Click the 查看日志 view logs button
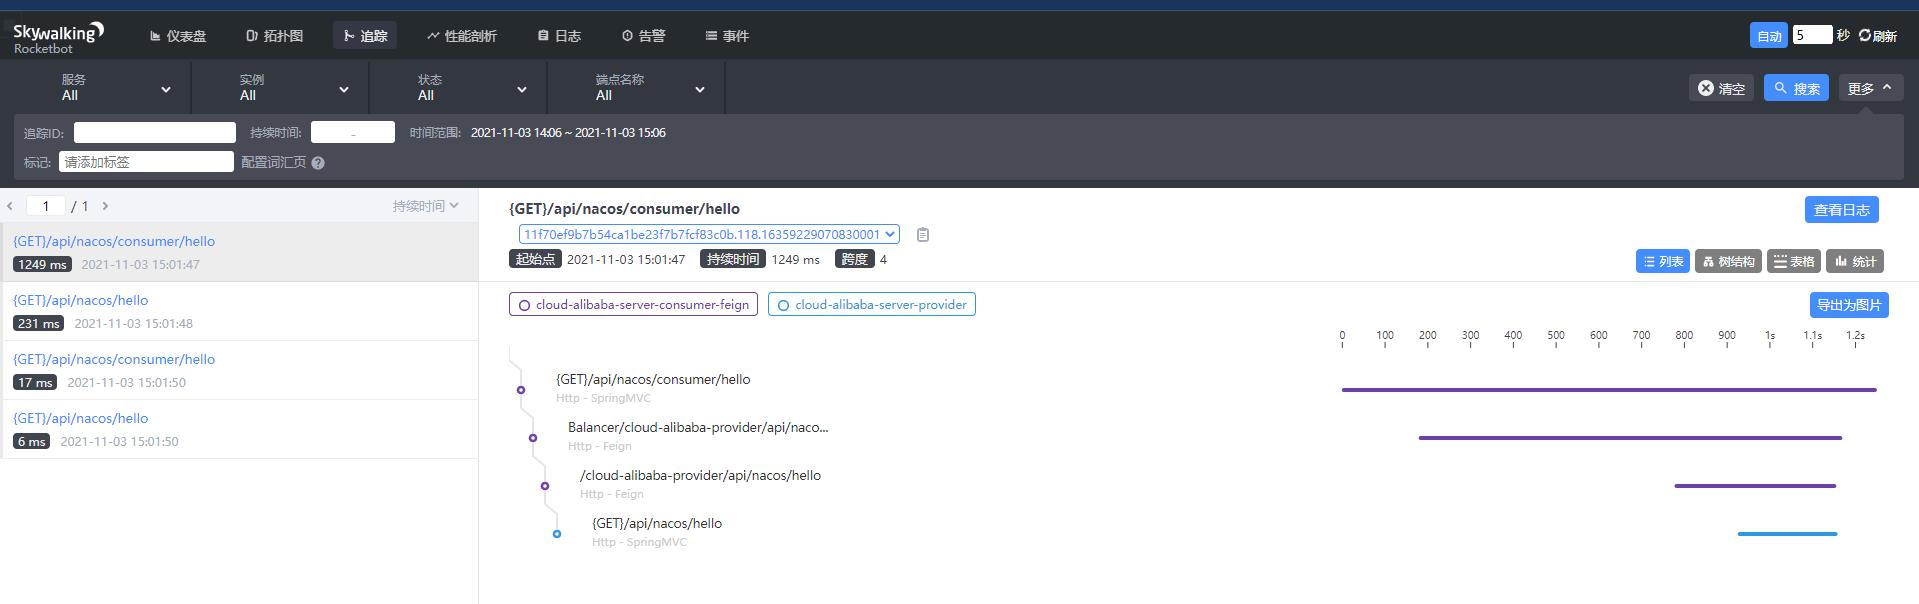1919x604 pixels. 1841,210
